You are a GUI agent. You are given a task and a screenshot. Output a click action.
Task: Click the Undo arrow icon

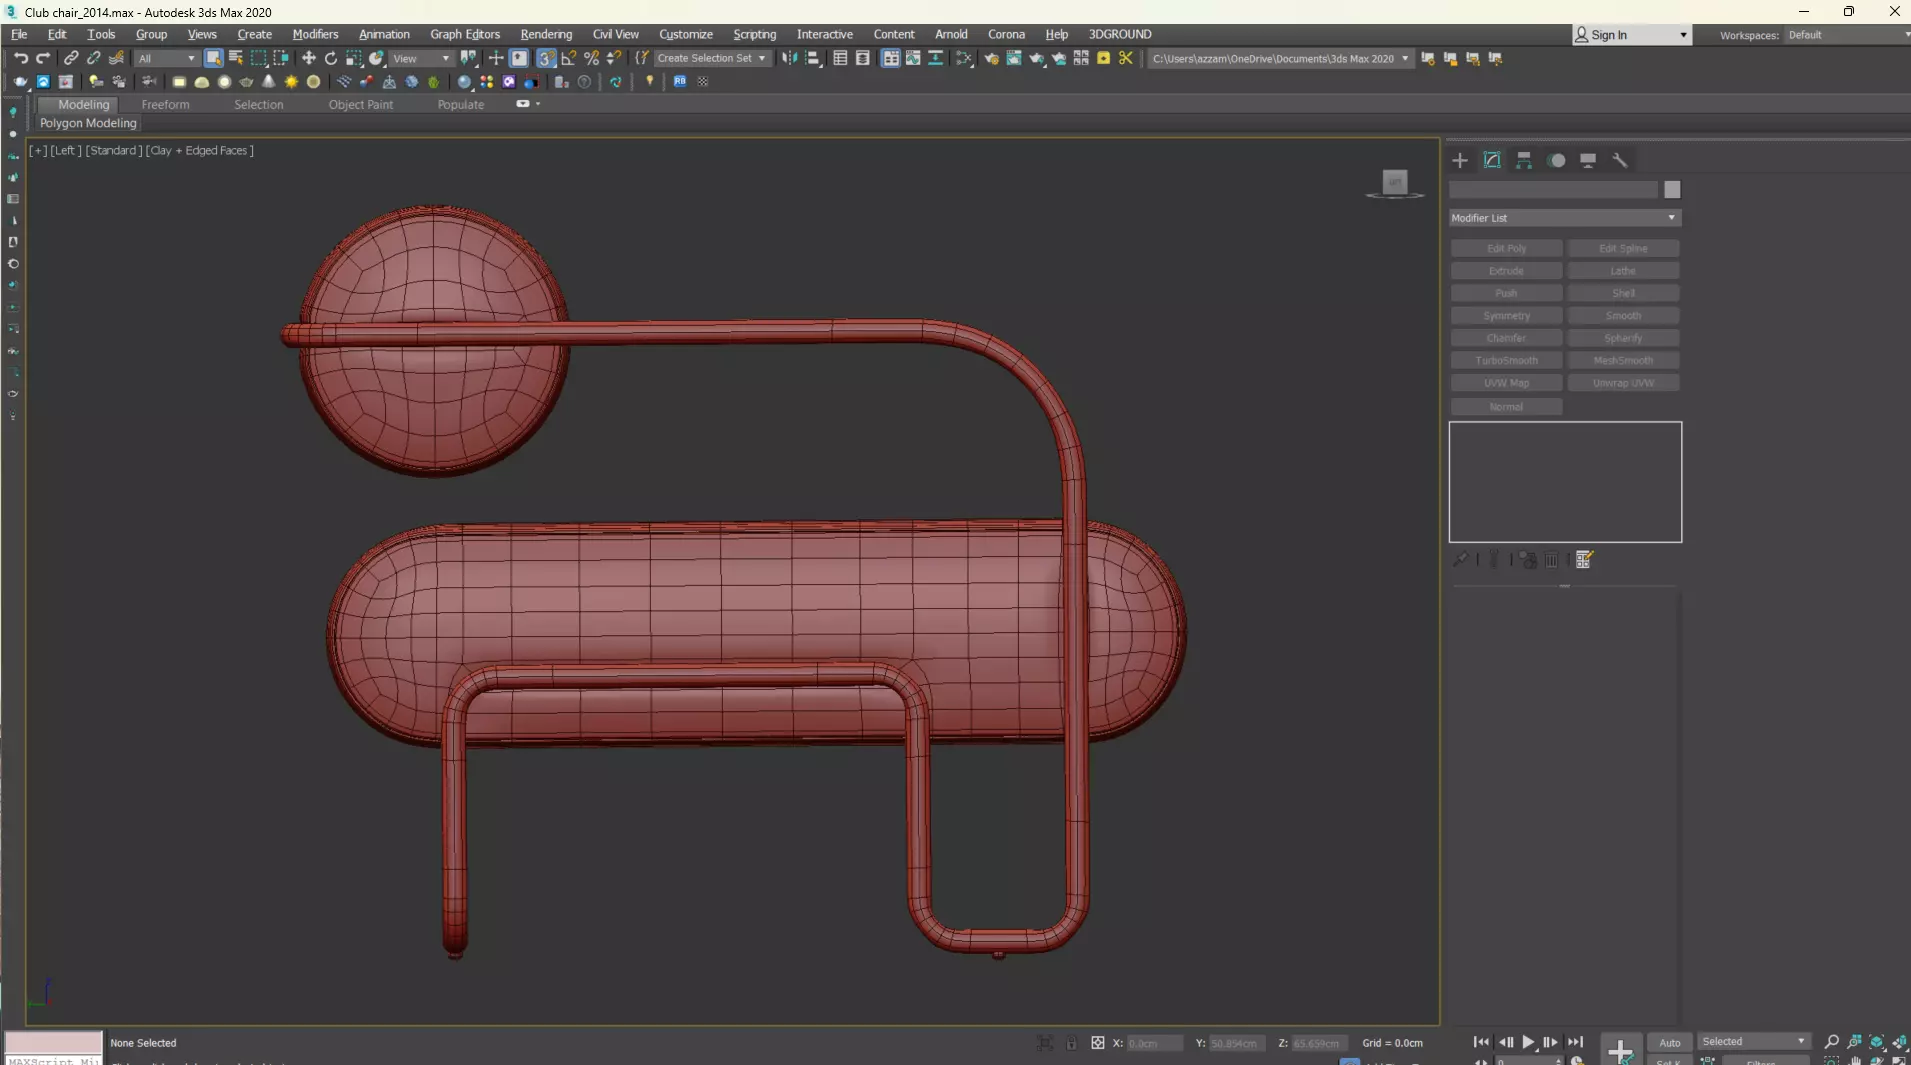[21, 58]
